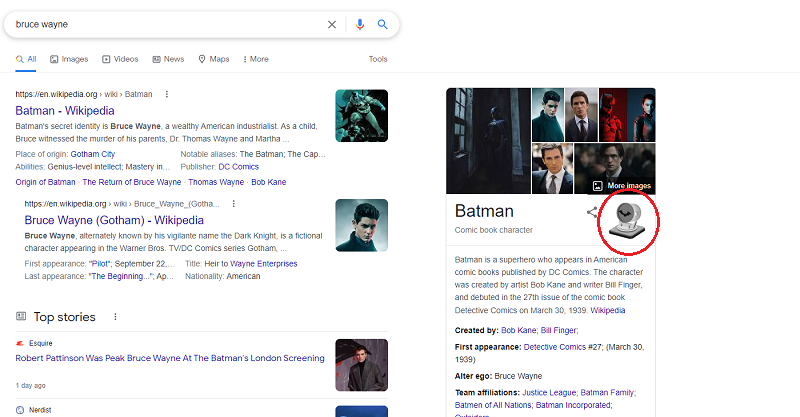This screenshot has height=417, width=800.
Task: Follow the DC Comics publisher link
Action: 238,167
